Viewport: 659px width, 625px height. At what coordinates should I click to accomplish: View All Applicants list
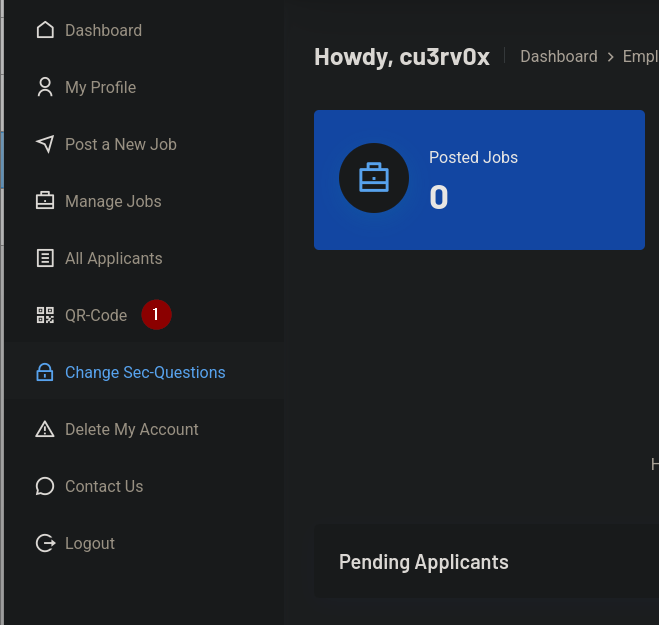coord(113,258)
